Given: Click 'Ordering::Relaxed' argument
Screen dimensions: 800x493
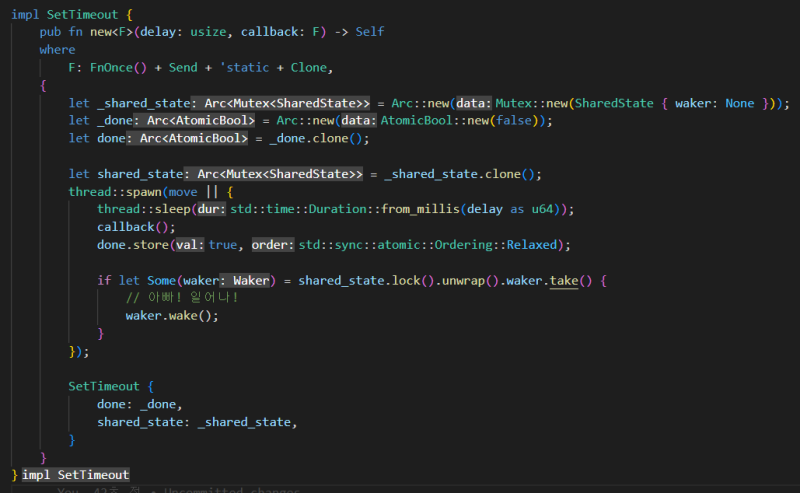Looking at the screenshot, I should (495, 245).
